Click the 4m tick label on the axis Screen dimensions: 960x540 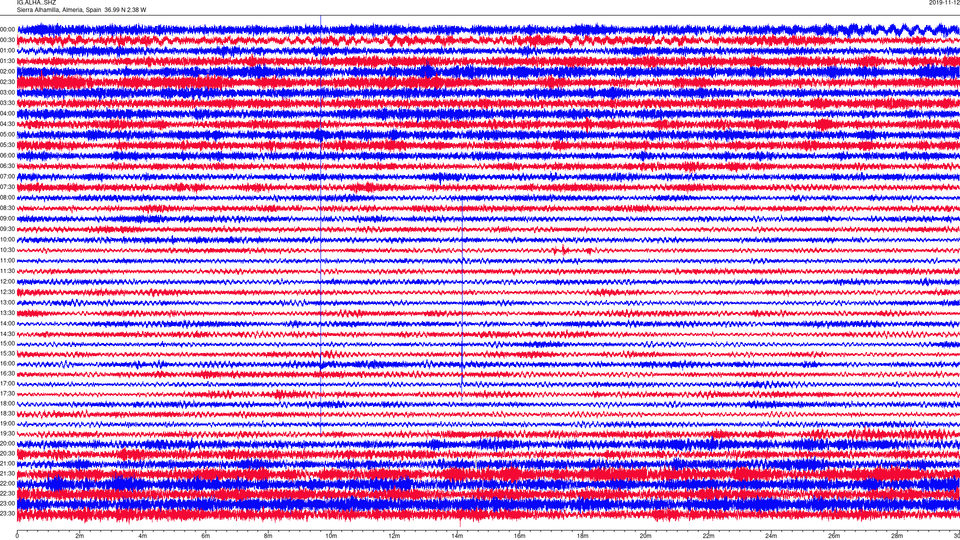click(143, 536)
